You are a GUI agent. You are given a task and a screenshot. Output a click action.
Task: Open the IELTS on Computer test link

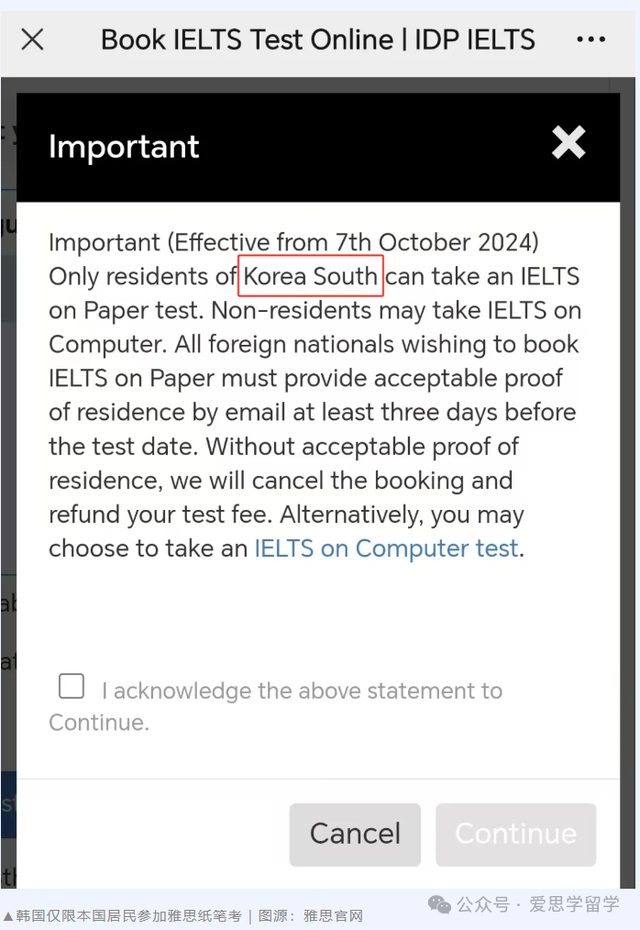click(x=386, y=549)
